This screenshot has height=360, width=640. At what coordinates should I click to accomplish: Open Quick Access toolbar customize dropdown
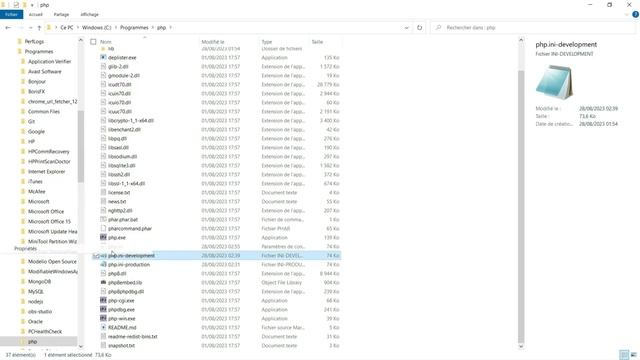pos(32,5)
